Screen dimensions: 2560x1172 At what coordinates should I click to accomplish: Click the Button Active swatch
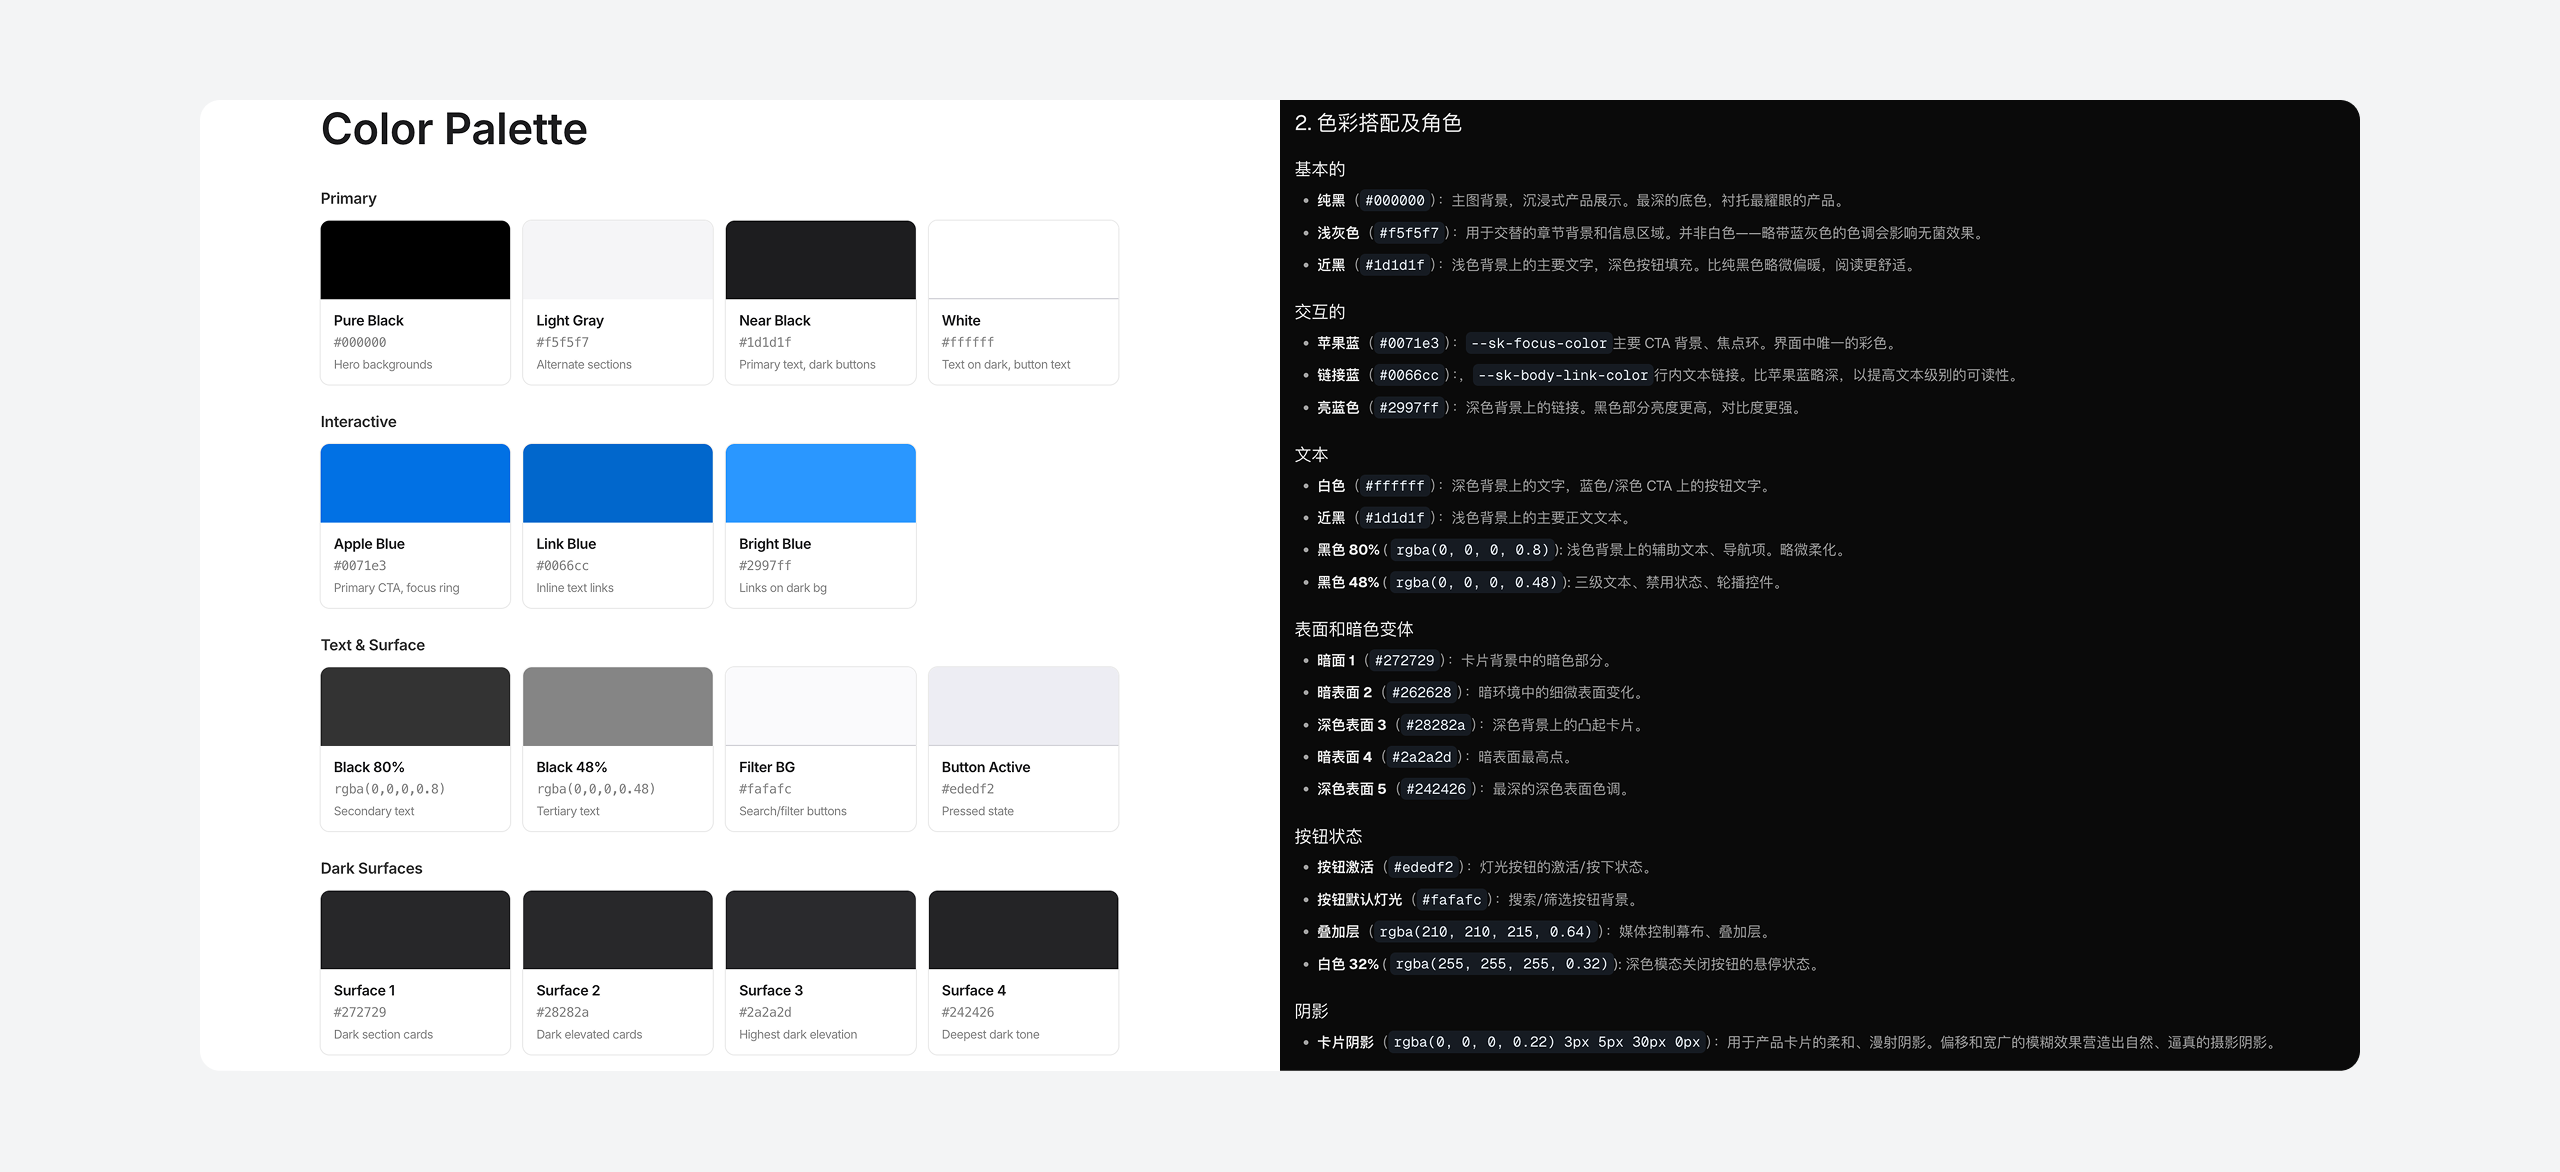(1023, 706)
